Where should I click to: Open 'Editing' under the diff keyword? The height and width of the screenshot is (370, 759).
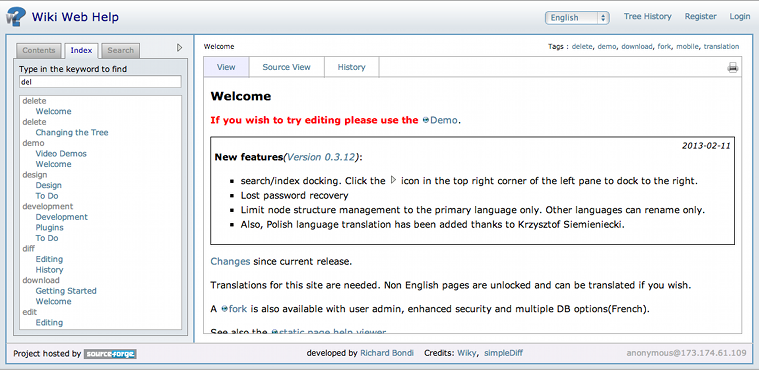[49, 259]
